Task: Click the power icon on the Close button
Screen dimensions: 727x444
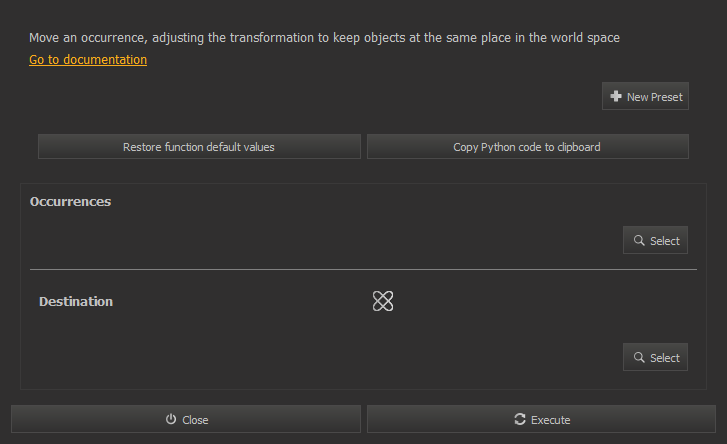Action: click(x=171, y=419)
